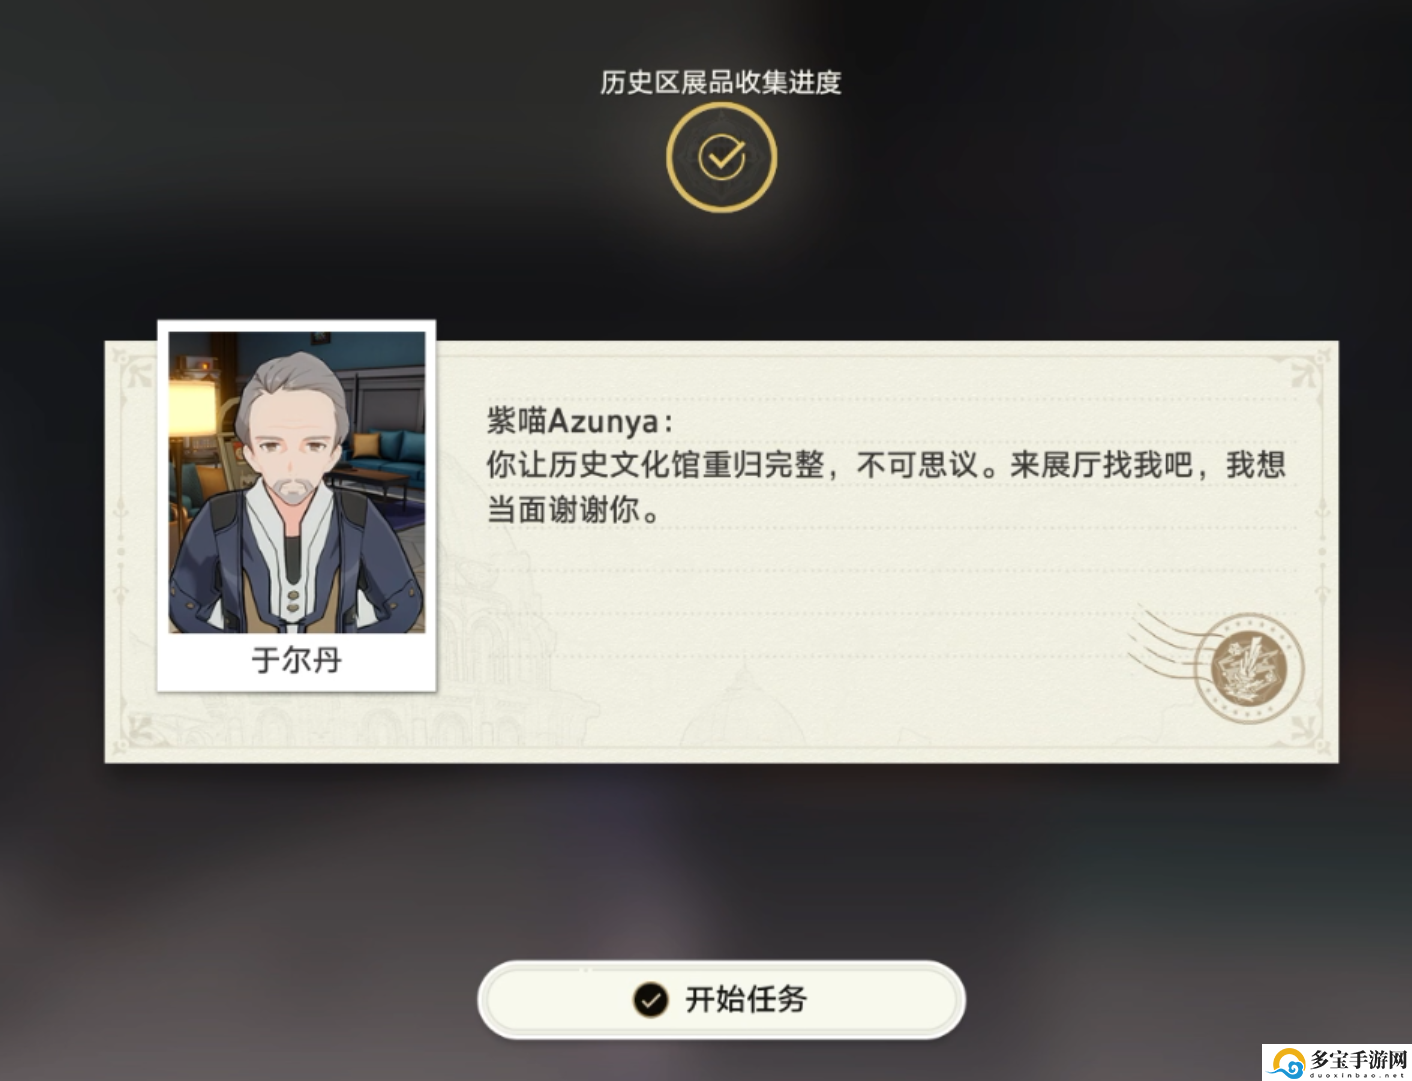
Task: Click the message line 当面谢谢你。
Action: [x=573, y=510]
